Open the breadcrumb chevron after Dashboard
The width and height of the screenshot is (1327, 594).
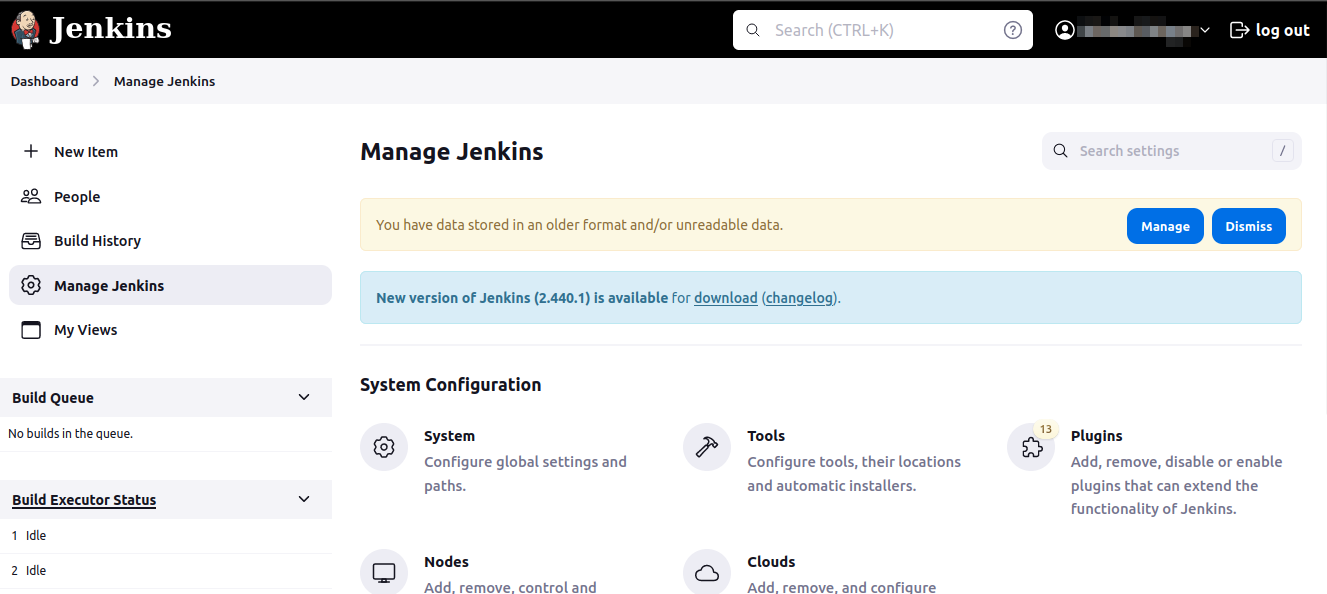96,81
